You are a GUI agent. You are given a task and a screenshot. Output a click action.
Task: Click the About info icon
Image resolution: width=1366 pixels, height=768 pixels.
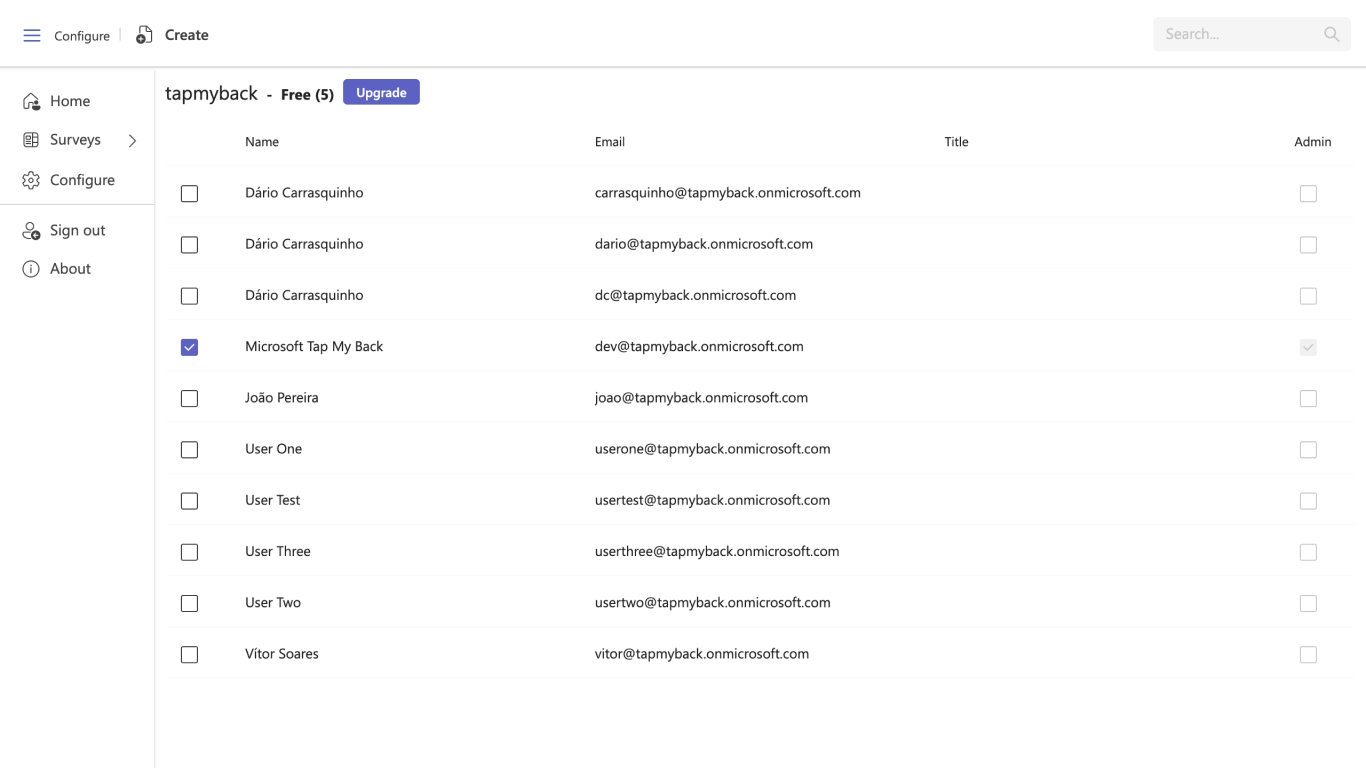[x=31, y=269]
